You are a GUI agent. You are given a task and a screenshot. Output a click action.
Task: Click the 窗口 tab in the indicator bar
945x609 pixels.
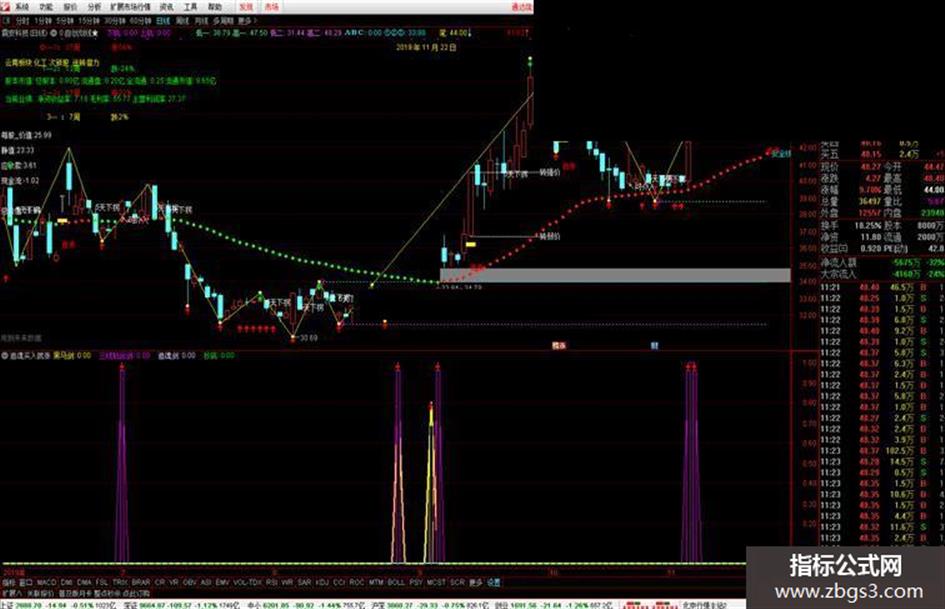pyautogui.click(x=25, y=582)
